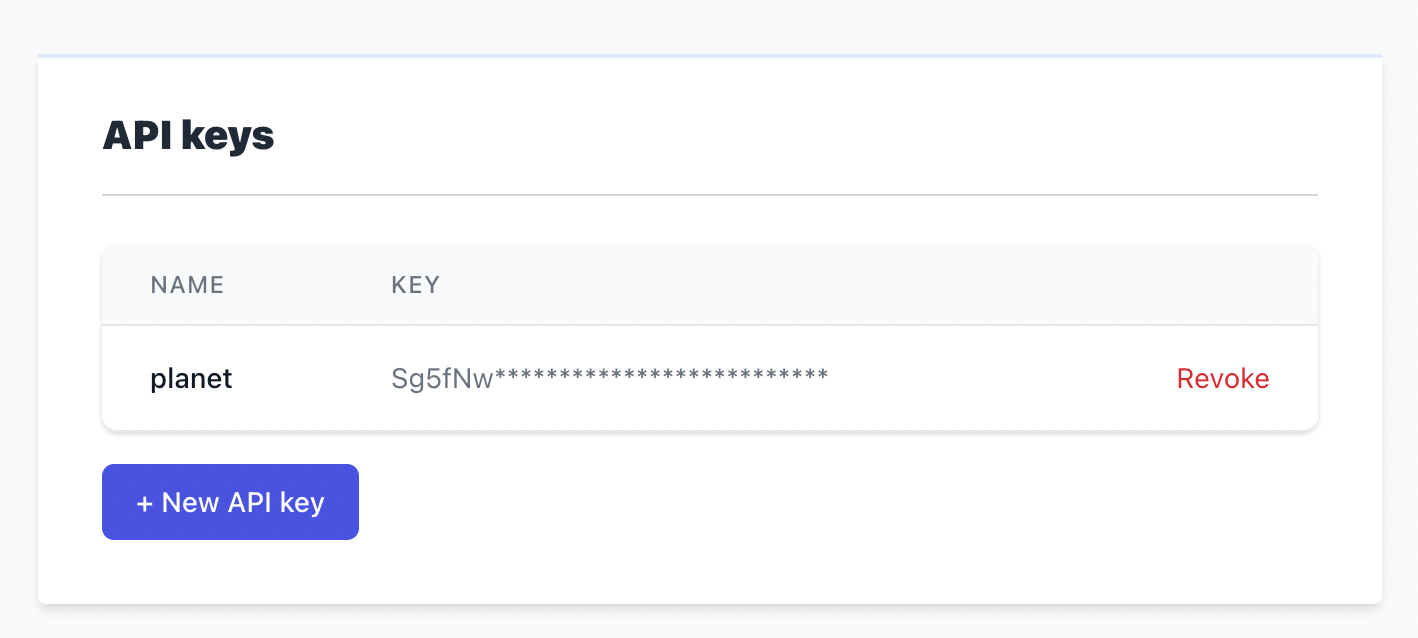1418x638 pixels.
Task: Click the red Revoke text
Action: (x=1223, y=379)
